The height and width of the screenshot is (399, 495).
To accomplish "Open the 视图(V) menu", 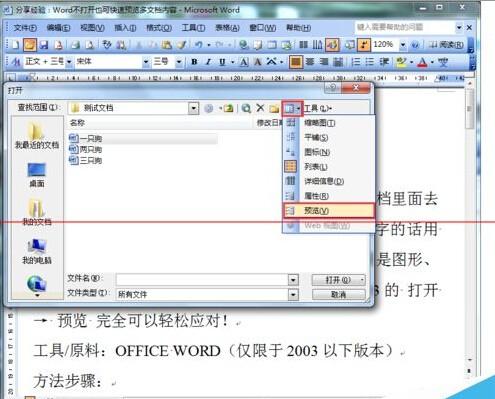I will (x=92, y=28).
